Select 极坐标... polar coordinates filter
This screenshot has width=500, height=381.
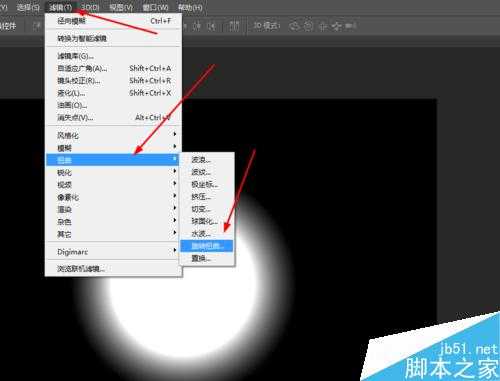207,184
